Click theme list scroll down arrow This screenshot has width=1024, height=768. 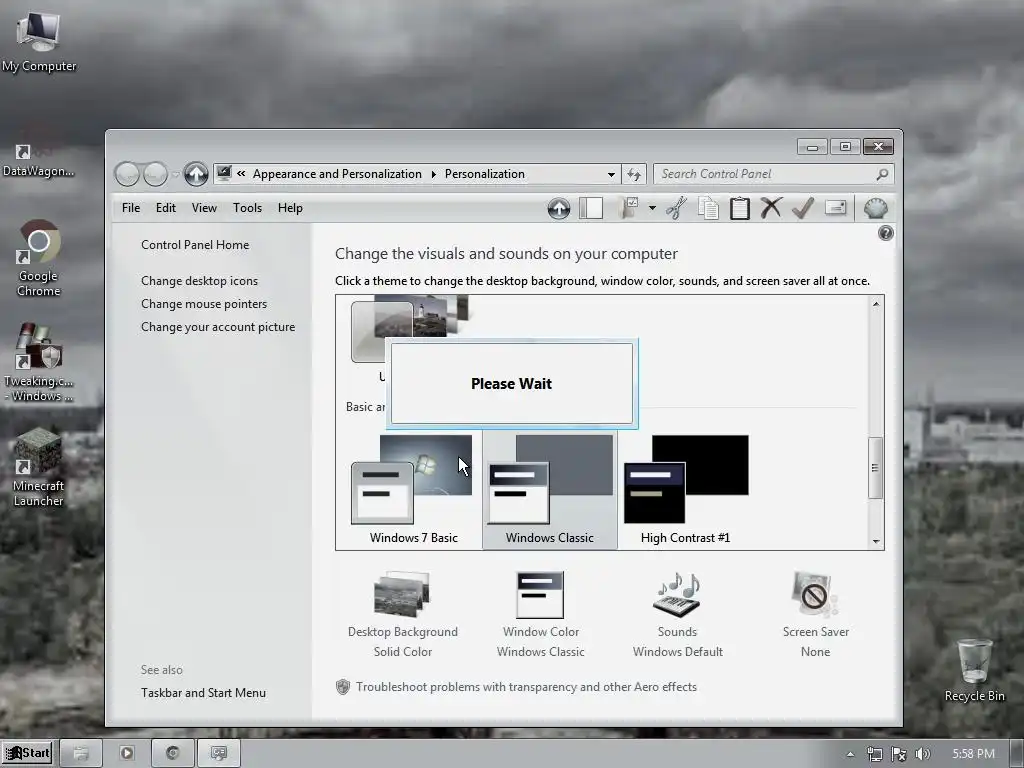[x=876, y=541]
